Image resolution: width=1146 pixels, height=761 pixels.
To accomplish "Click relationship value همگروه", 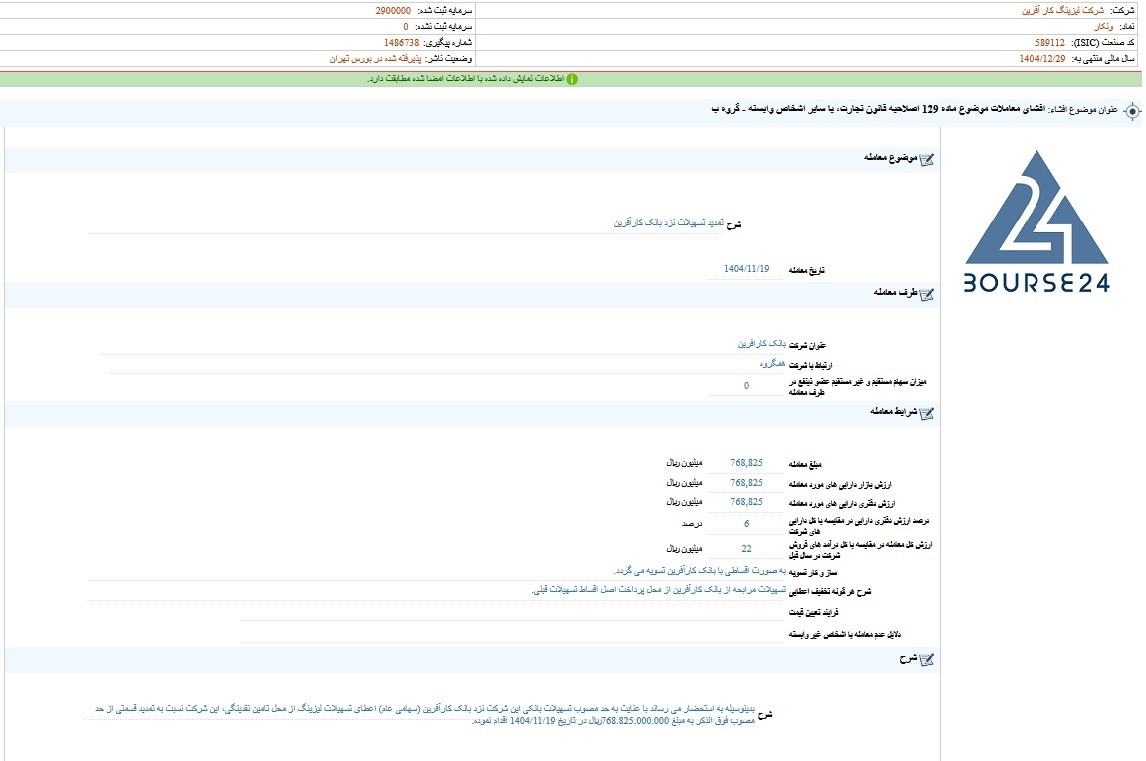I will tap(773, 363).
